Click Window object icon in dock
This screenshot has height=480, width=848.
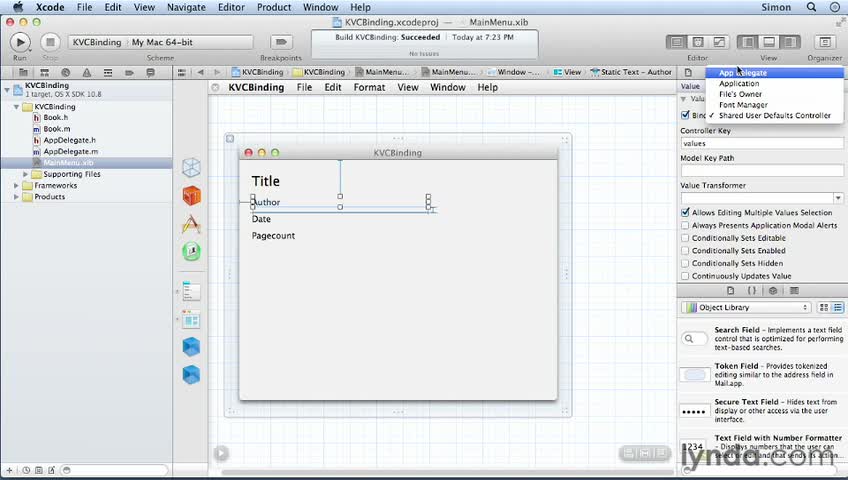[x=191, y=320]
